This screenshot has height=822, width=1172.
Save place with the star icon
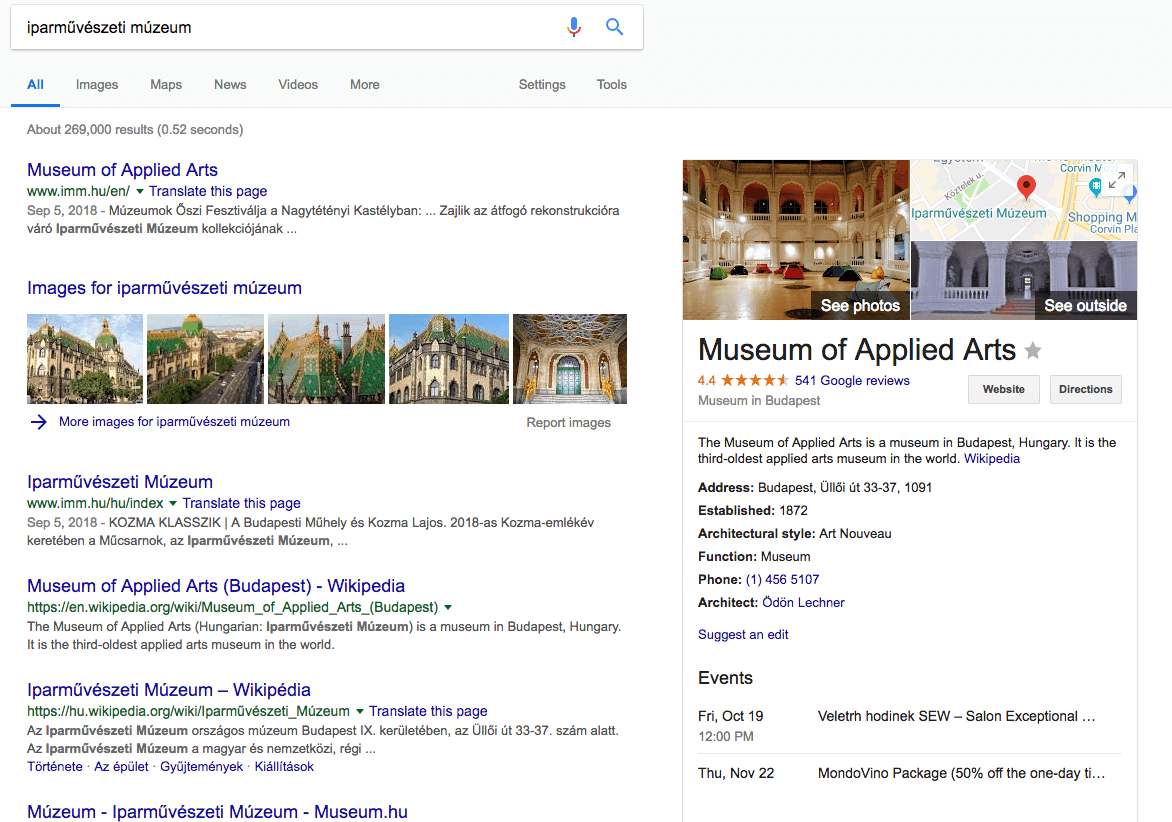pos(1032,350)
